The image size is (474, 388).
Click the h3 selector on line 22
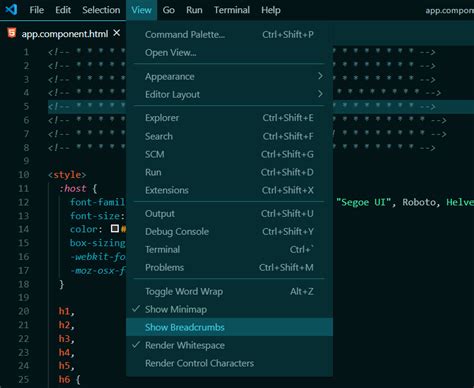[64, 338]
